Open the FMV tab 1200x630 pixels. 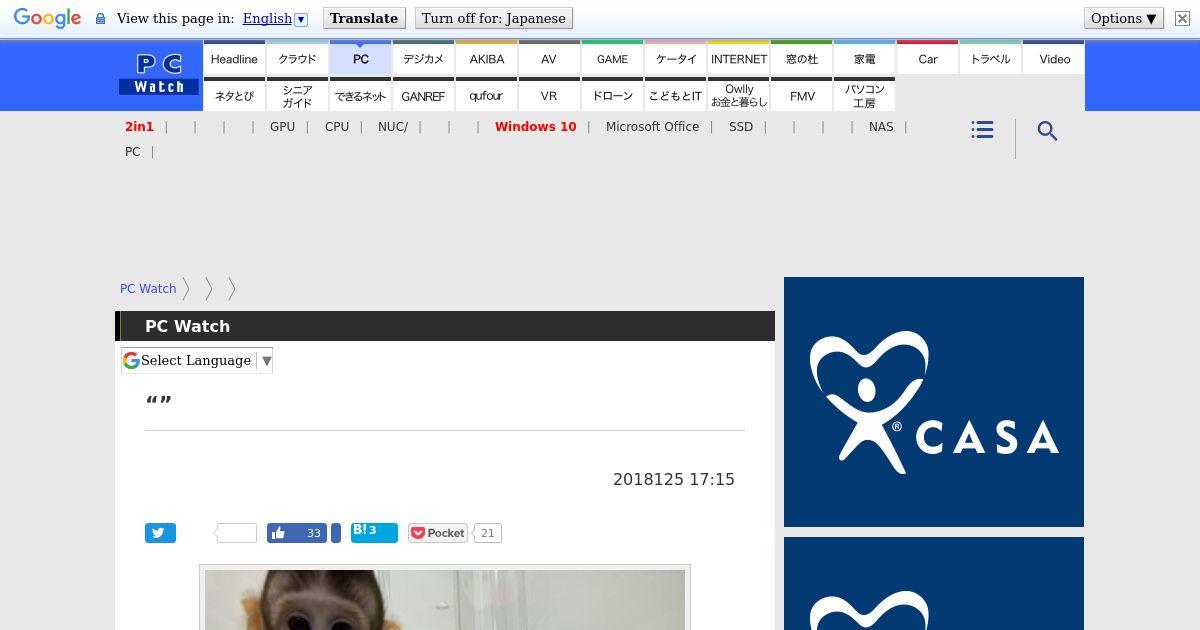pyautogui.click(x=802, y=95)
